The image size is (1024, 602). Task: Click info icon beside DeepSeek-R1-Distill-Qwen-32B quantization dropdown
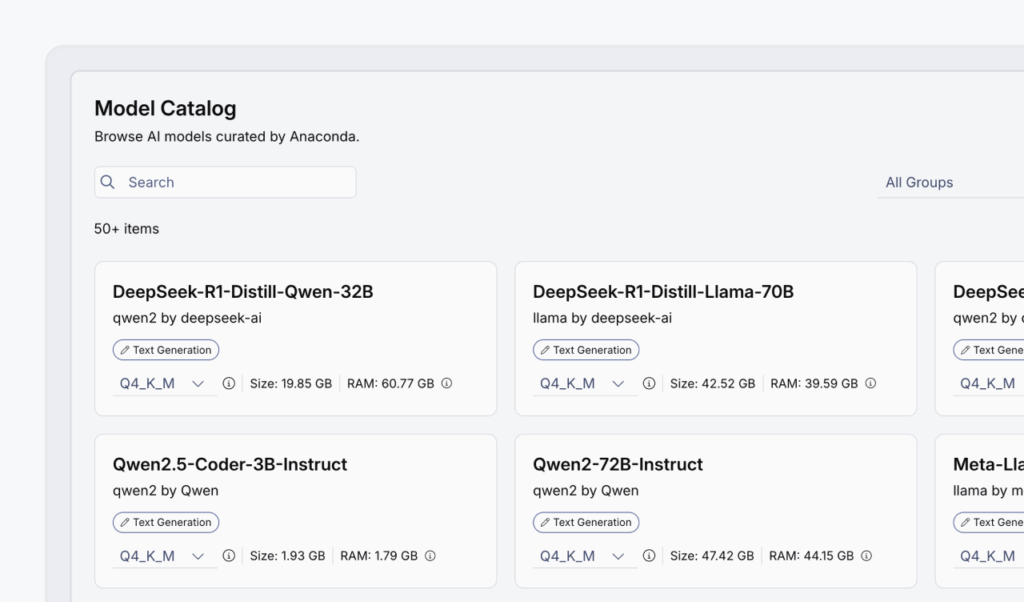pos(229,383)
